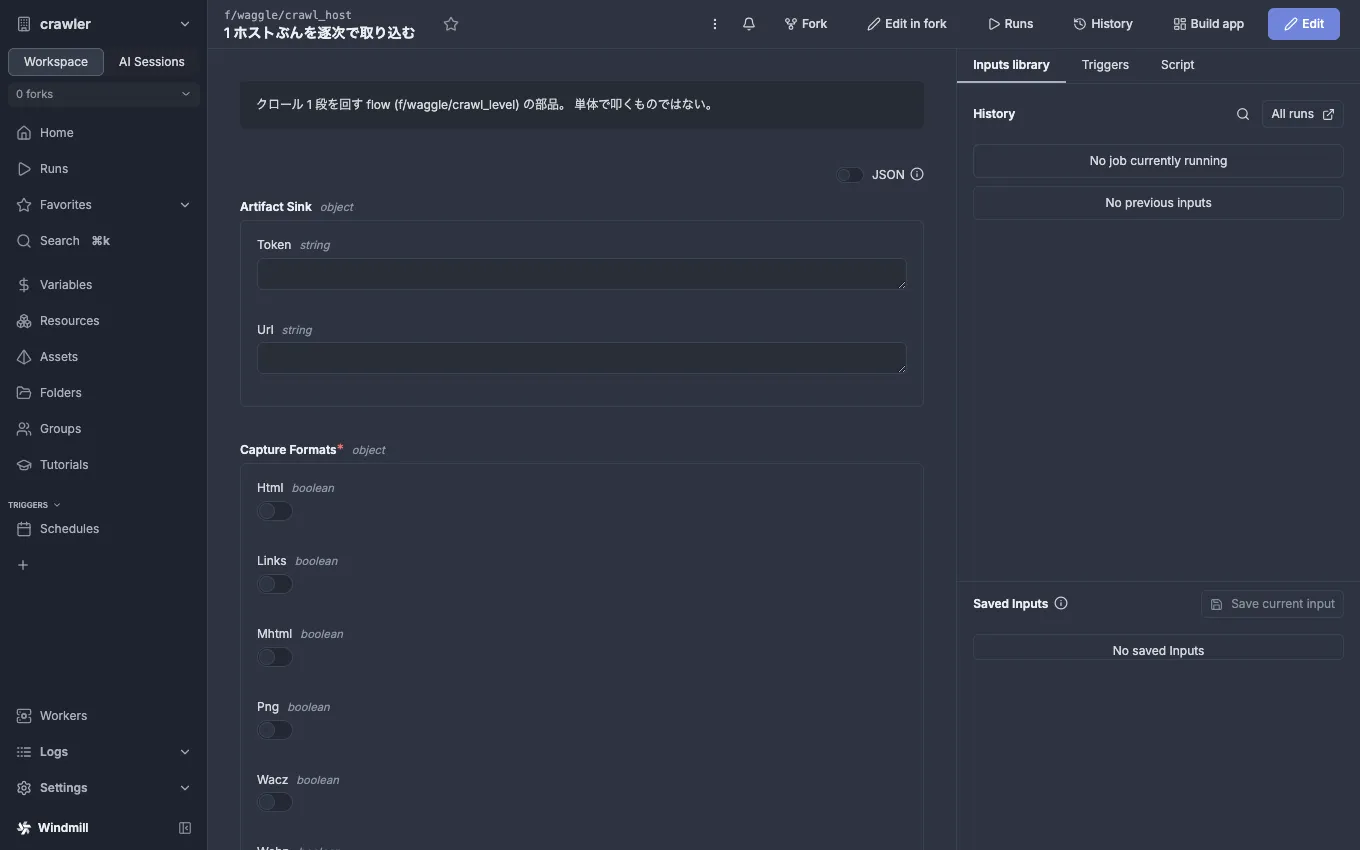
Task: Open All runs link
Action: point(1302,114)
